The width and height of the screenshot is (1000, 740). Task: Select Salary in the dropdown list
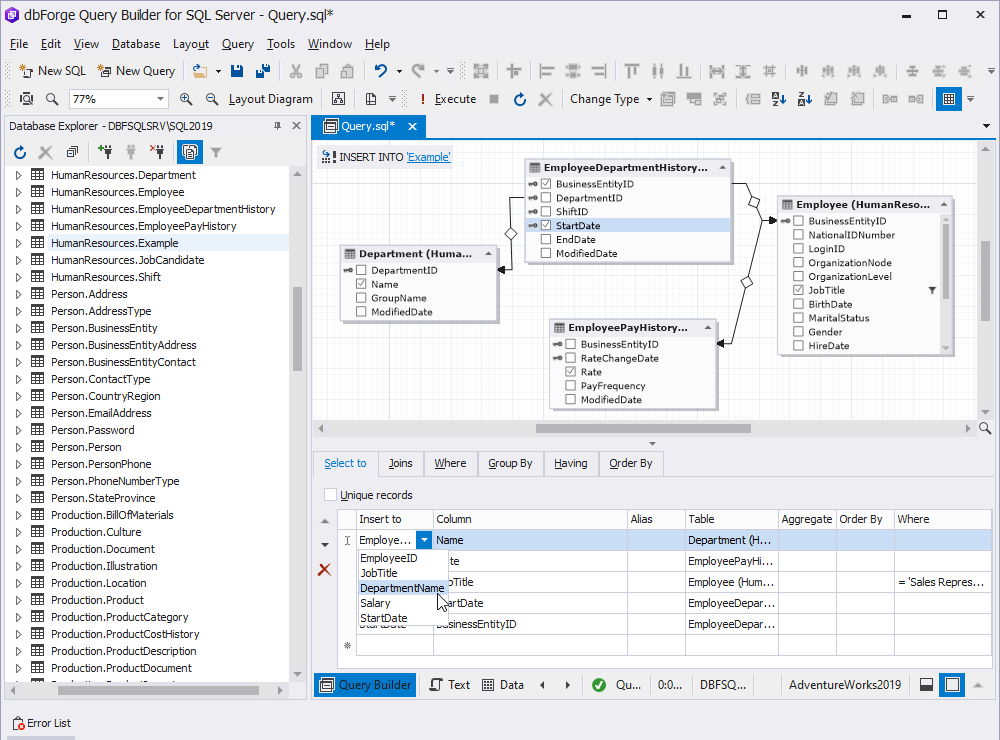click(x=375, y=603)
